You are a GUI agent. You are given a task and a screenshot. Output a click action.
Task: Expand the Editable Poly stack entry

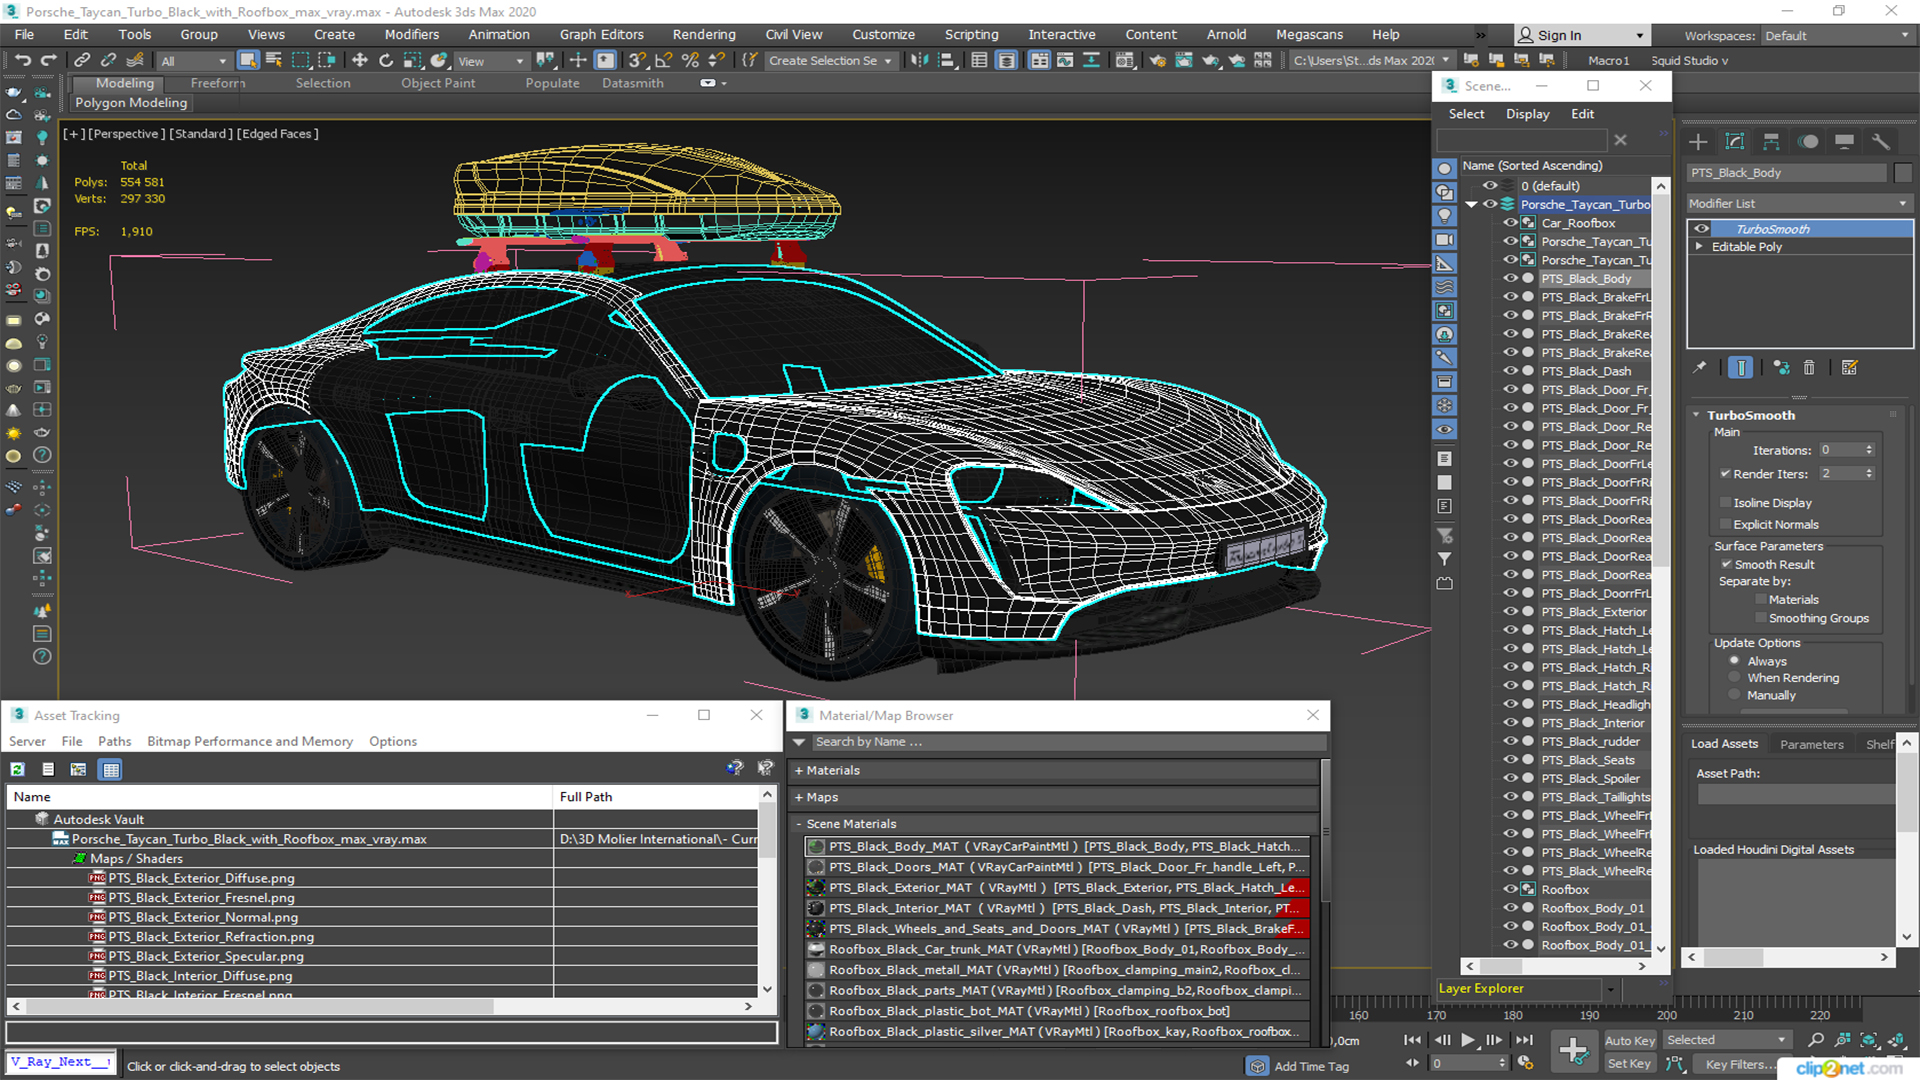click(1698, 246)
